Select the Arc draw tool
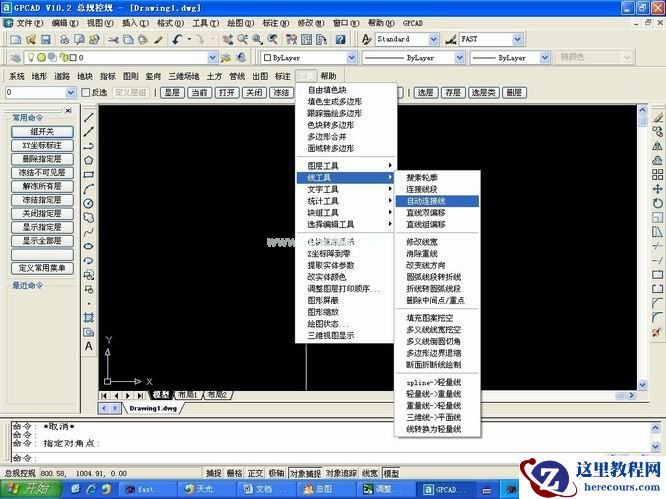 click(88, 189)
